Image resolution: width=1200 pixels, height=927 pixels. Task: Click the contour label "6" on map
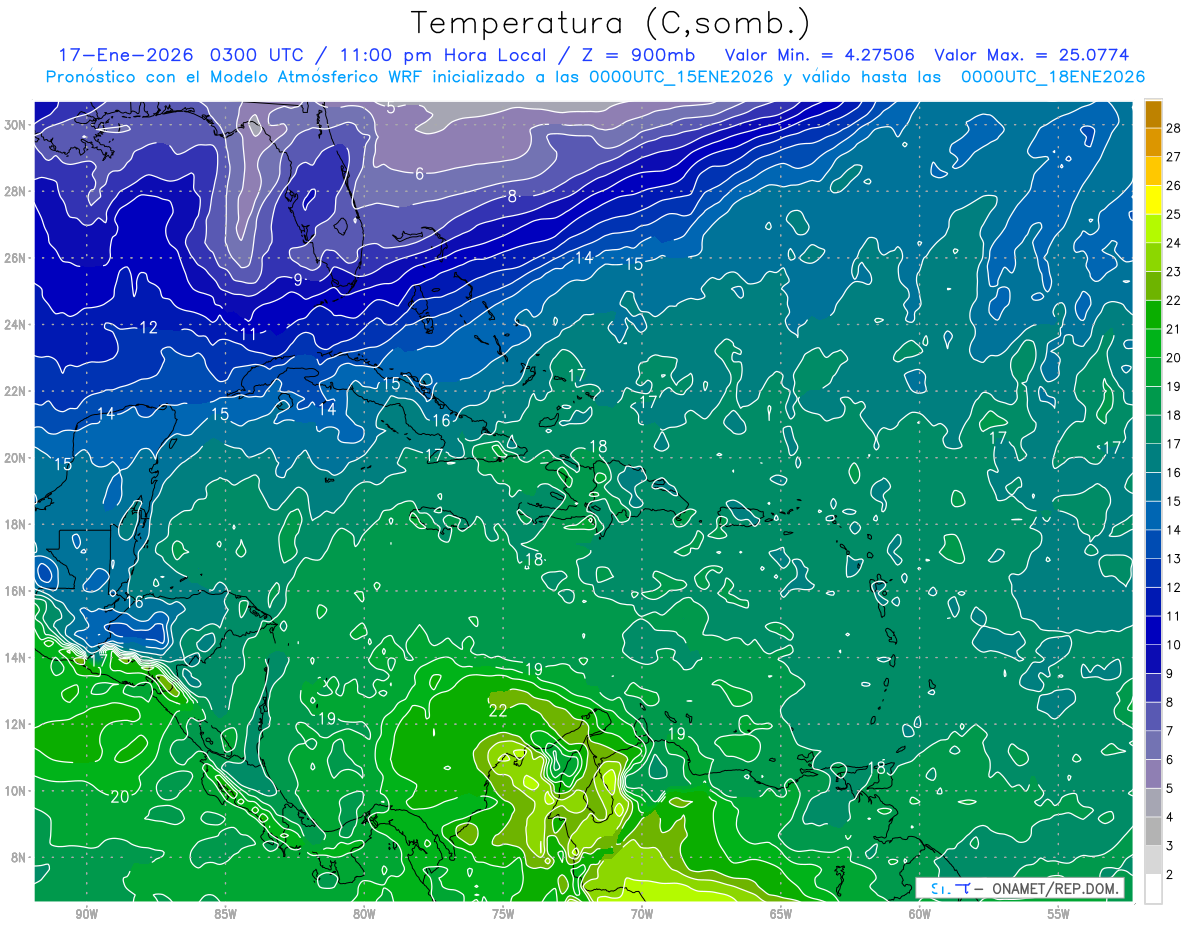tap(420, 174)
